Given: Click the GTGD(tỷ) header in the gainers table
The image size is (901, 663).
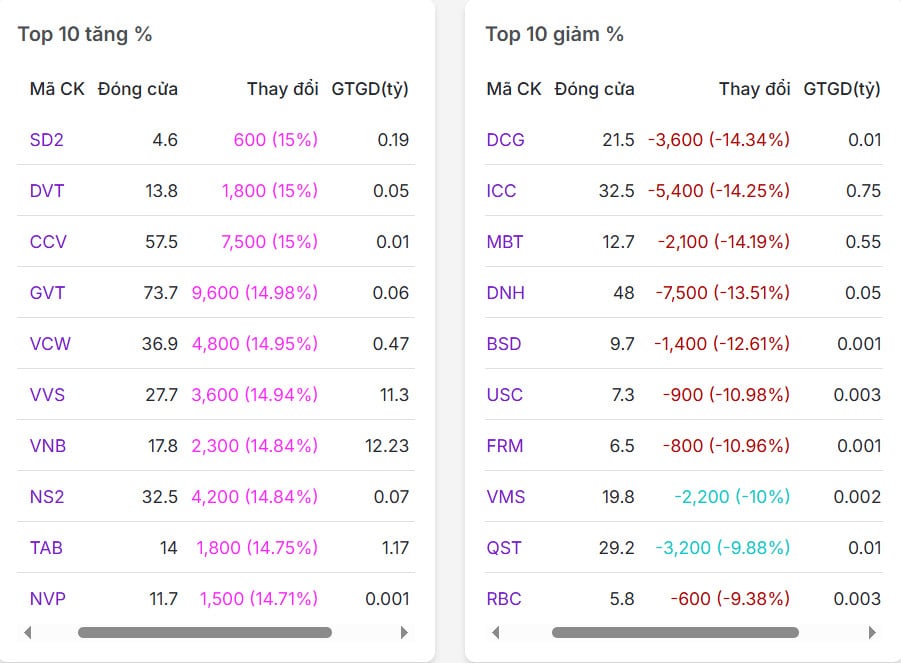Looking at the screenshot, I should (371, 88).
